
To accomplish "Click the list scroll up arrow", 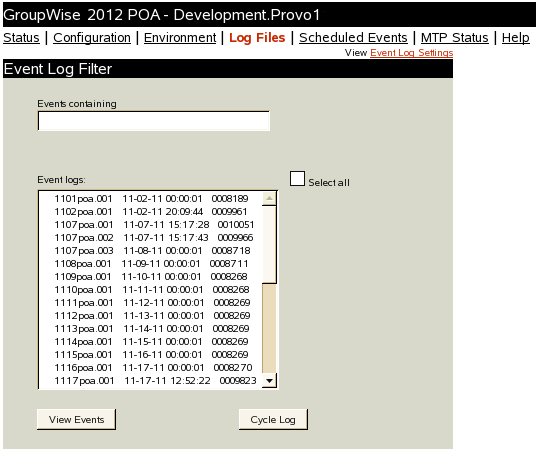I will tap(269, 199).
